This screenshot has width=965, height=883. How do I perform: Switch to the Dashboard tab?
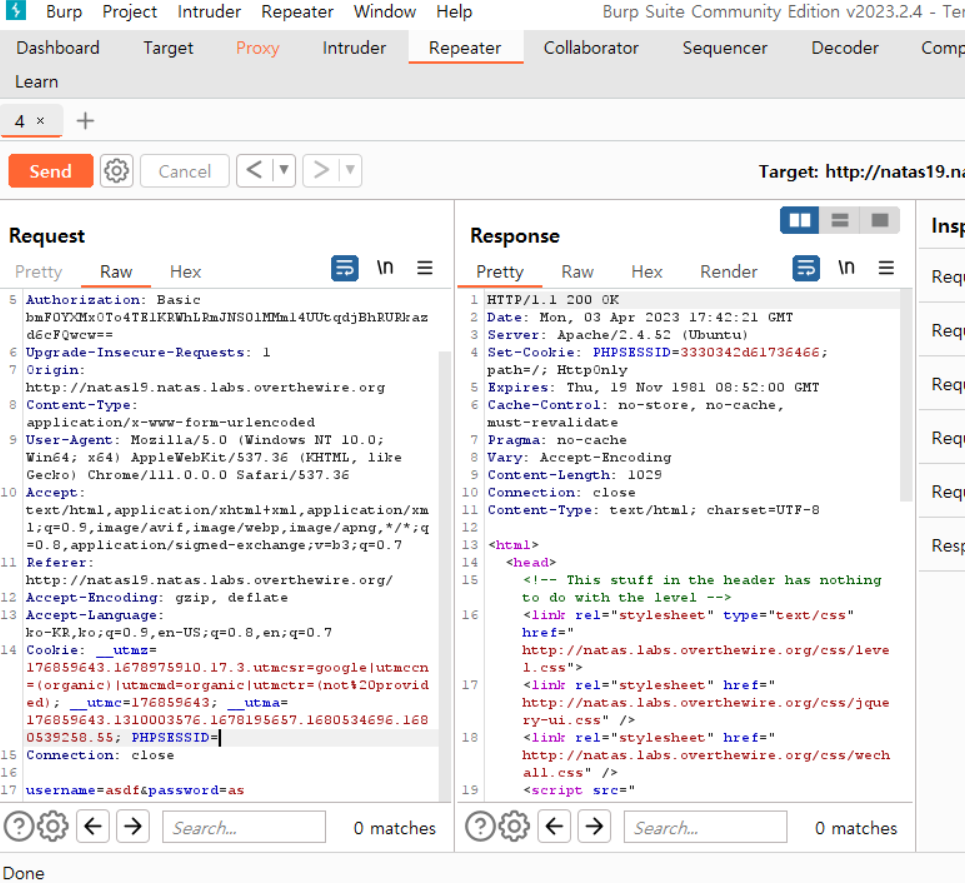click(58, 48)
